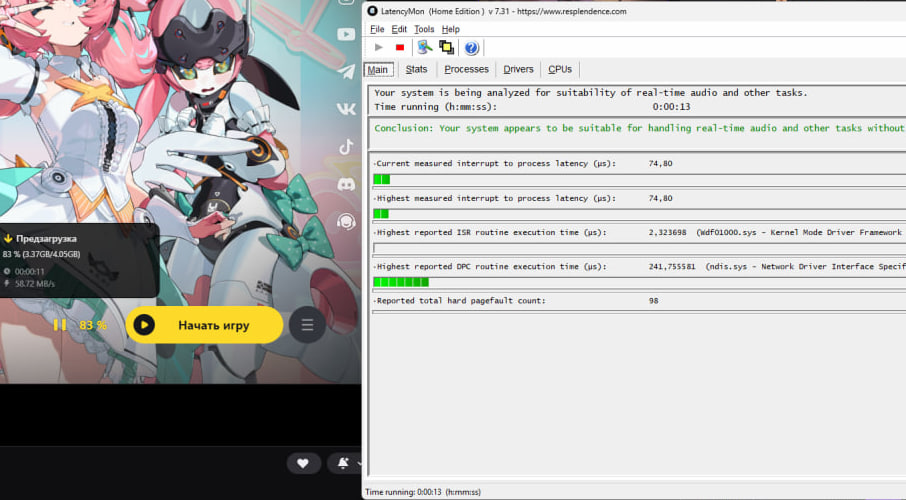Click the 00:00:11 remaining time in launcher
The width and height of the screenshot is (906, 500).
[x=29, y=271]
